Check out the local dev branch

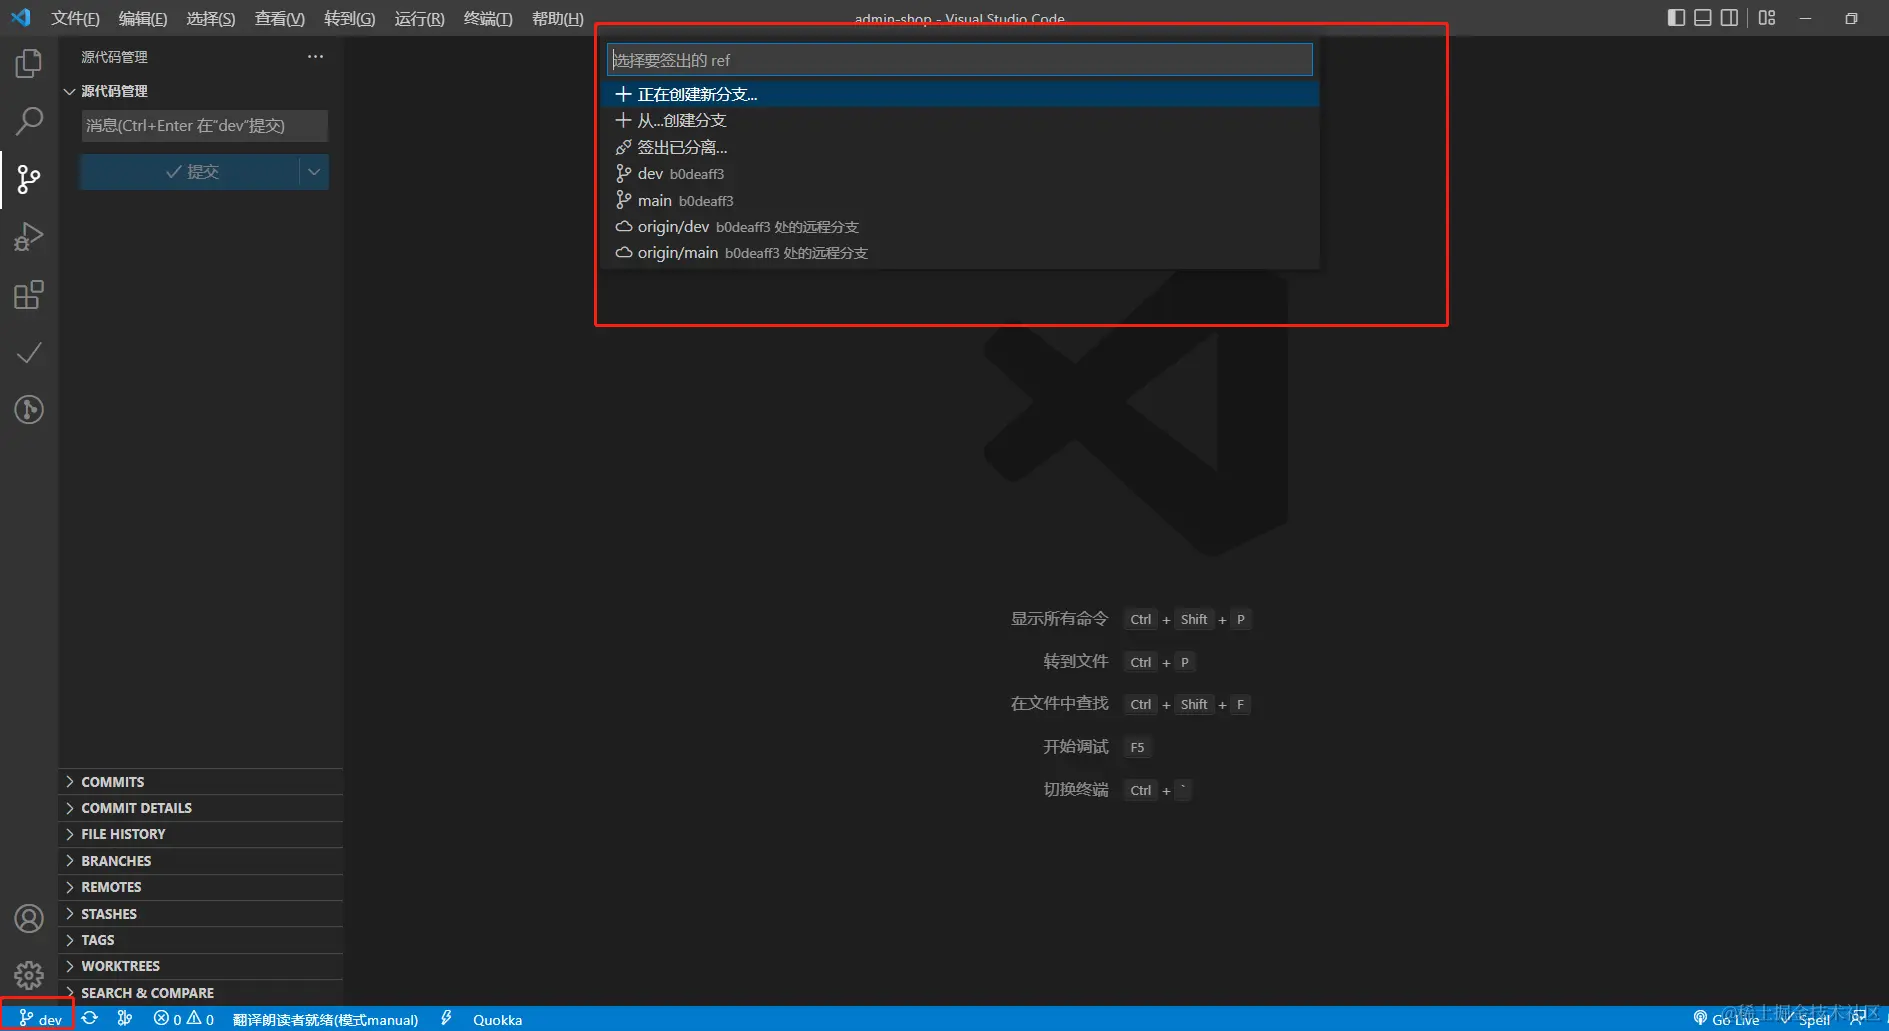pyautogui.click(x=960, y=174)
